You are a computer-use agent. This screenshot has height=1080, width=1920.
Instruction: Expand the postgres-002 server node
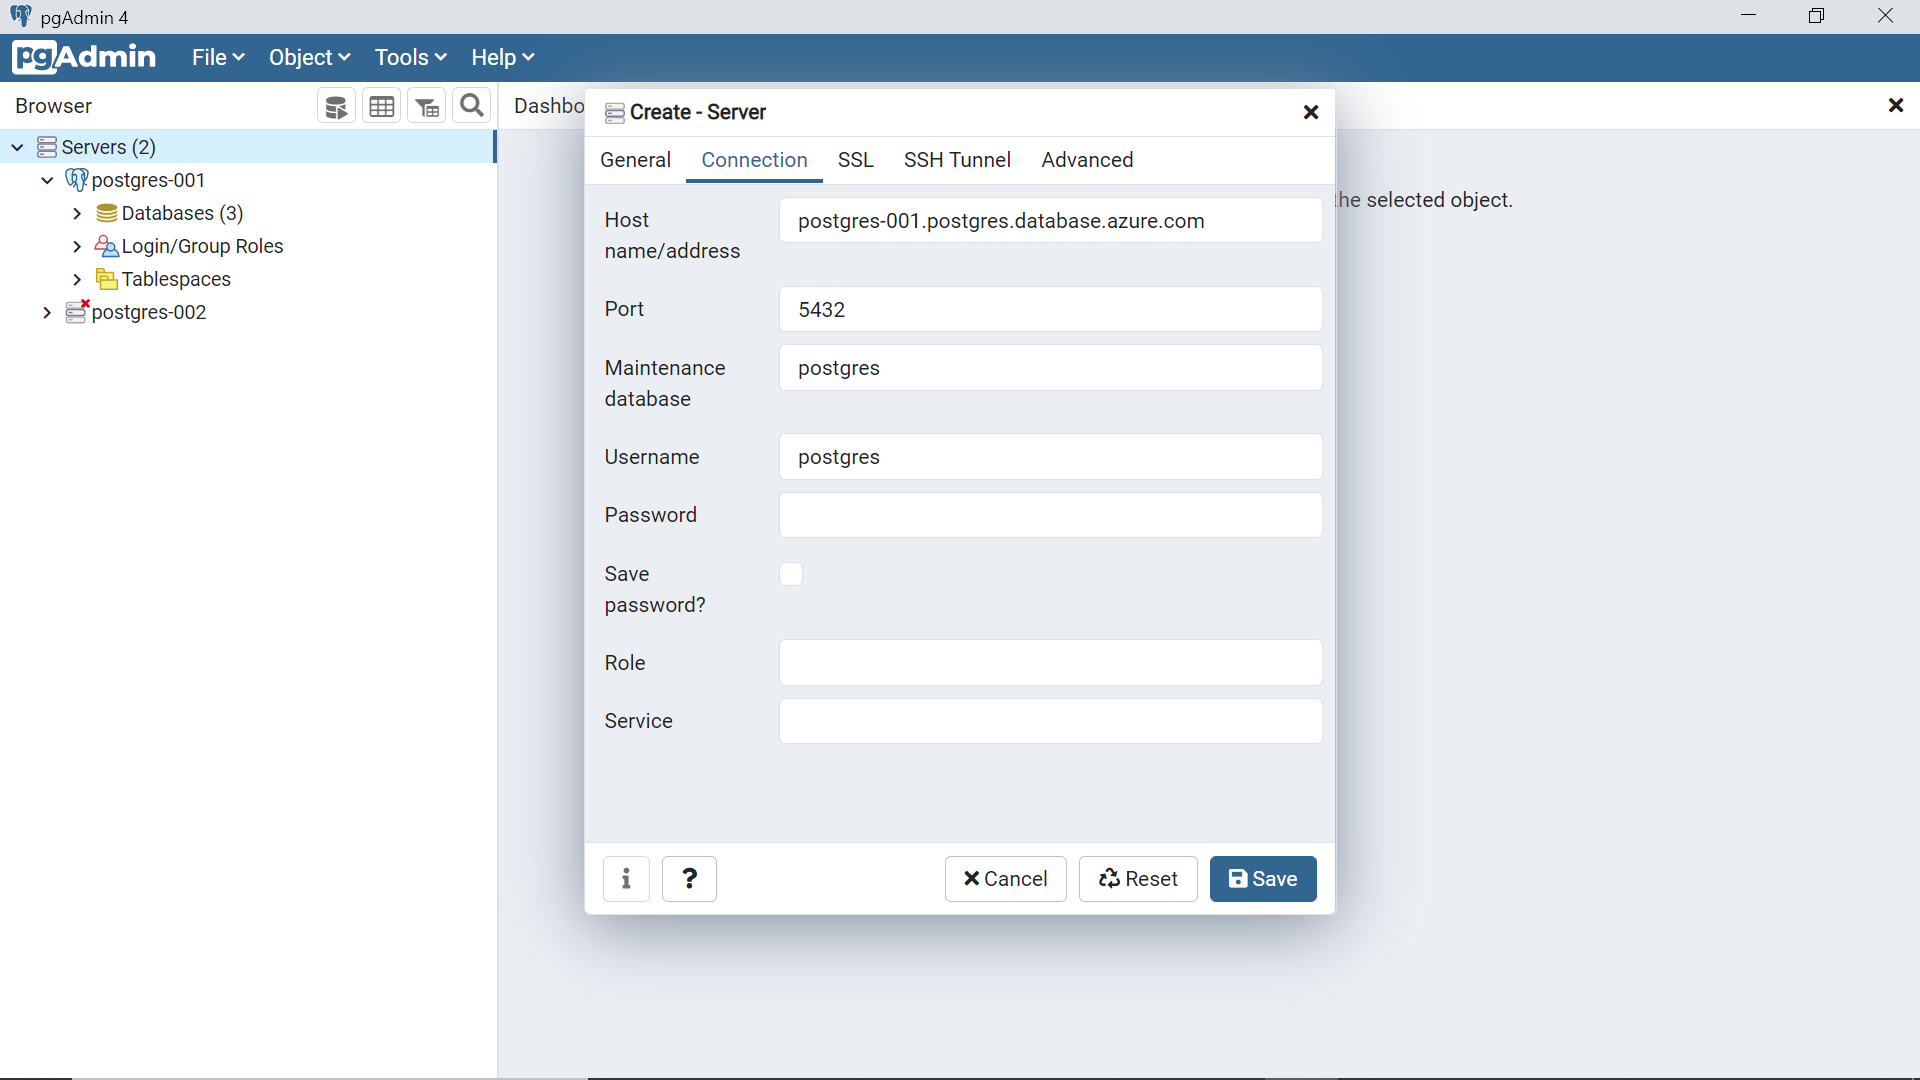pyautogui.click(x=47, y=312)
